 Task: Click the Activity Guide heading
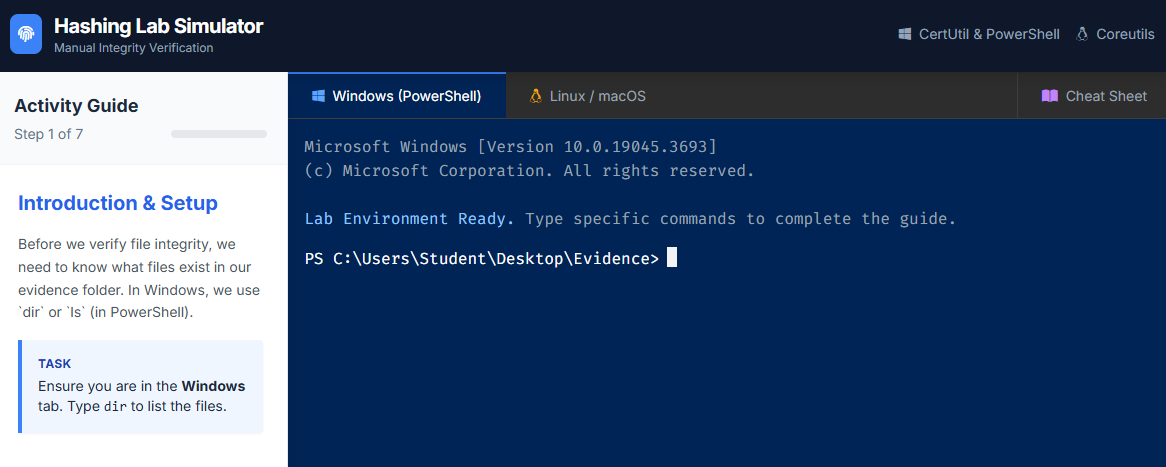76,106
